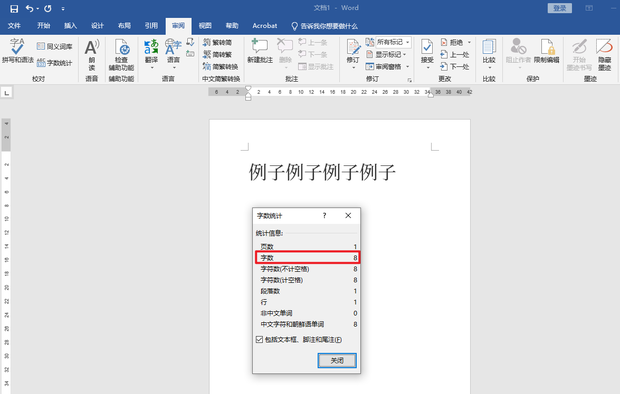Click the 字符数(计空格) row
The height and width of the screenshot is (394, 620).
tap(308, 280)
